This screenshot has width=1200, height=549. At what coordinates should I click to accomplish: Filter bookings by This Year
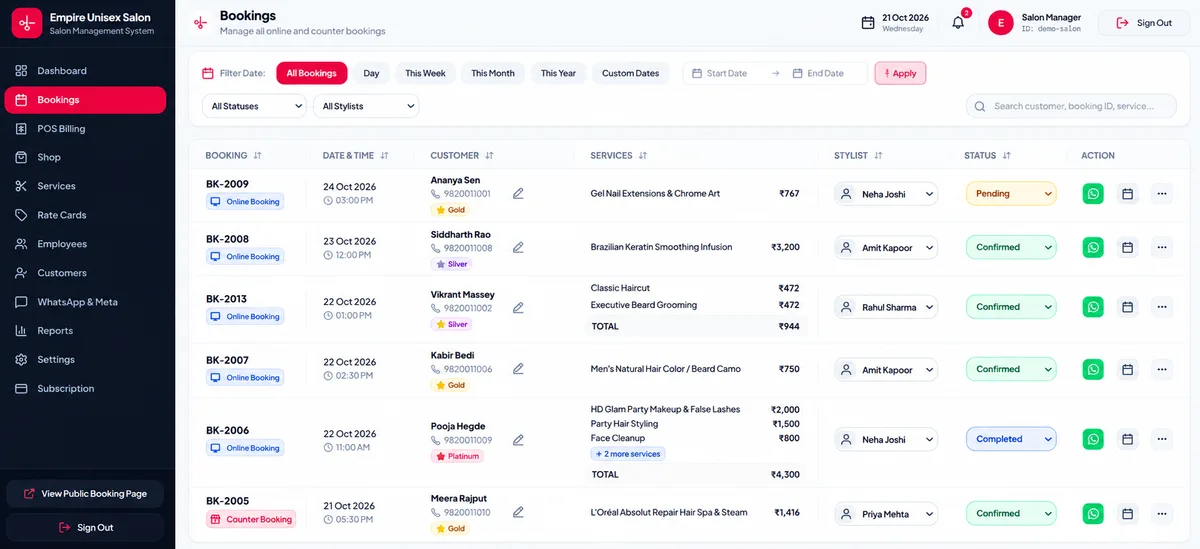click(558, 73)
